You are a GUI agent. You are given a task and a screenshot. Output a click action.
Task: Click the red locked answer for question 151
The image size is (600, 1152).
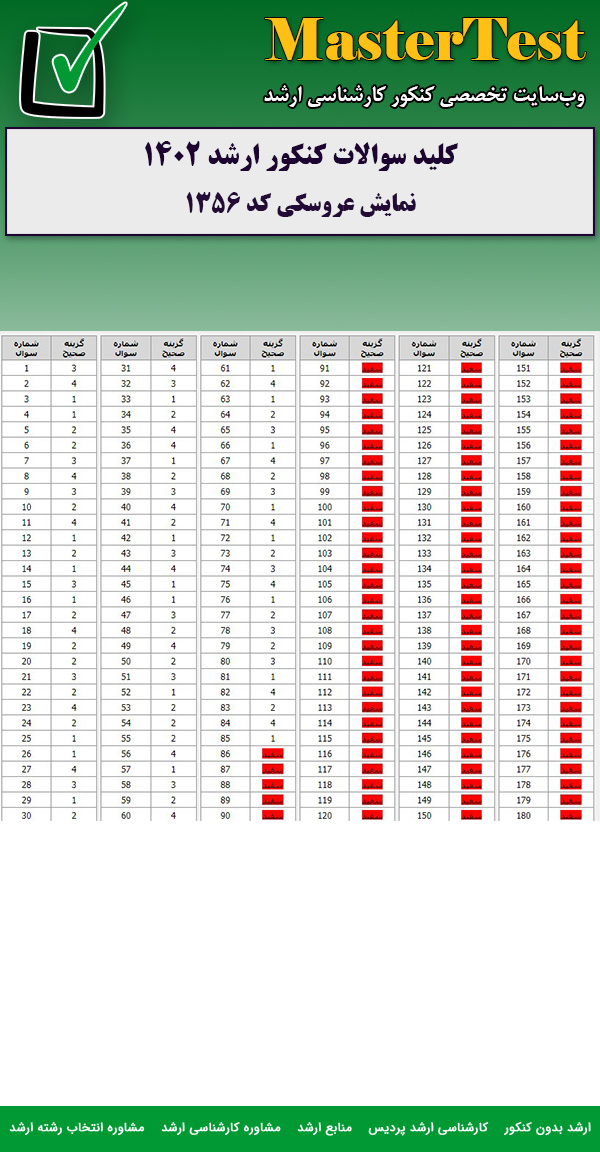[570, 368]
